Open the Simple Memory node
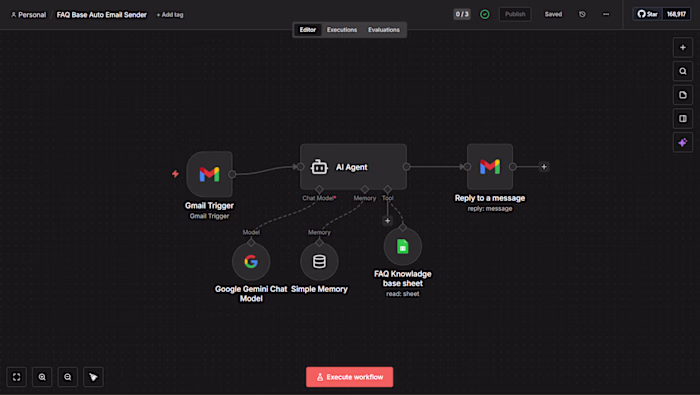The height and width of the screenshot is (395, 700). 319,261
